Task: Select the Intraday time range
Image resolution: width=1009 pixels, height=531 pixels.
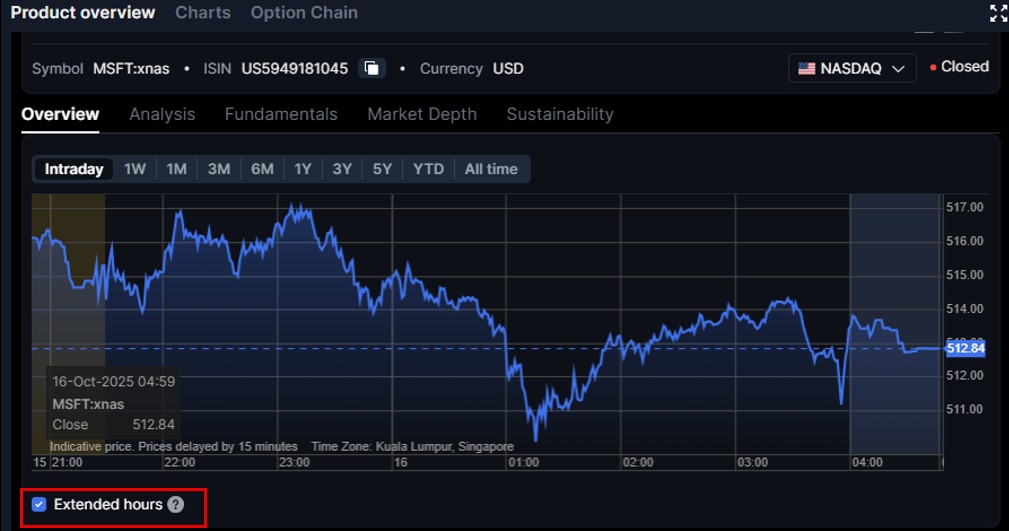Action: pyautogui.click(x=74, y=169)
